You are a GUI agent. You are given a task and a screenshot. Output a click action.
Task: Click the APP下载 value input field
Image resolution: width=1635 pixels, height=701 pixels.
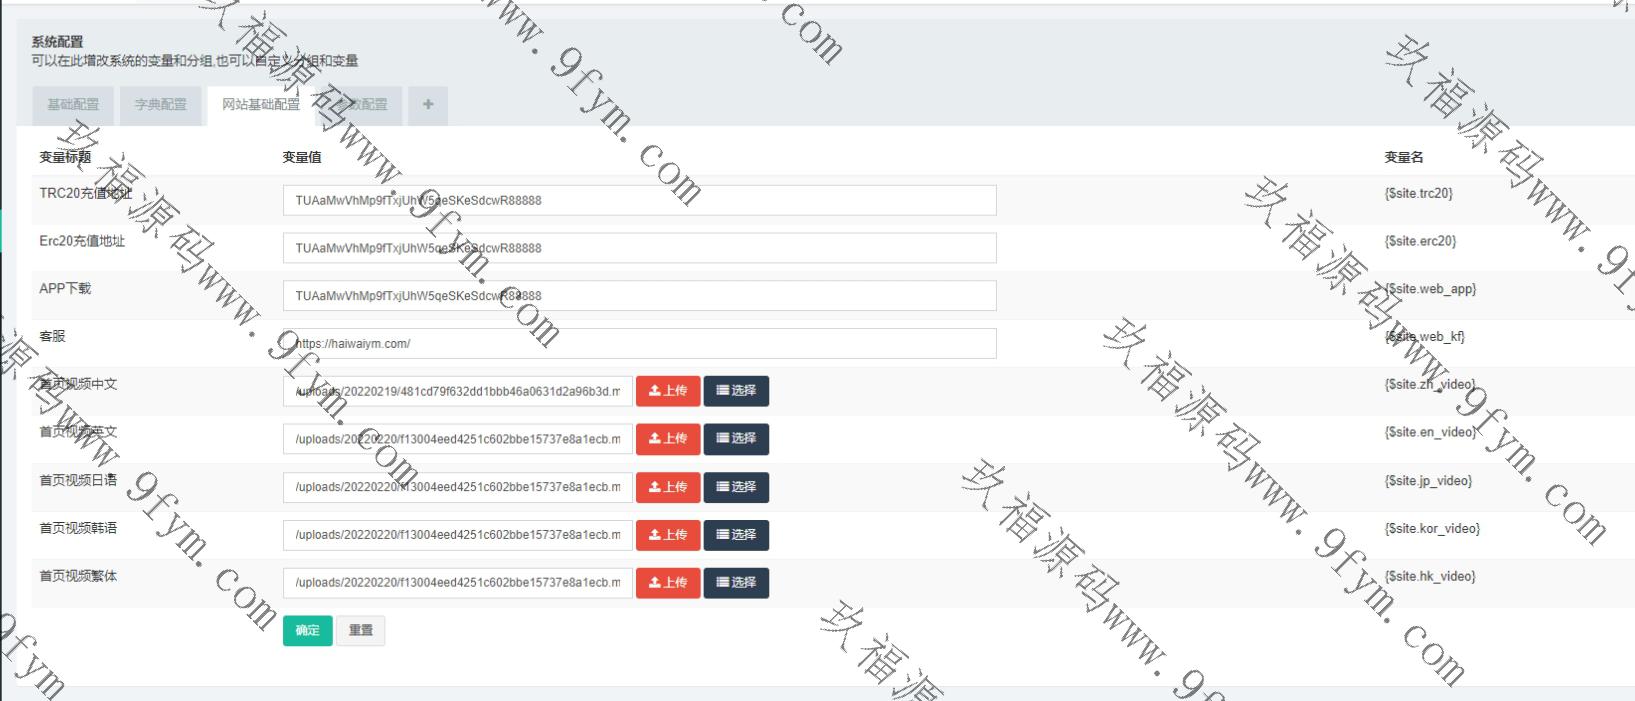tap(639, 296)
